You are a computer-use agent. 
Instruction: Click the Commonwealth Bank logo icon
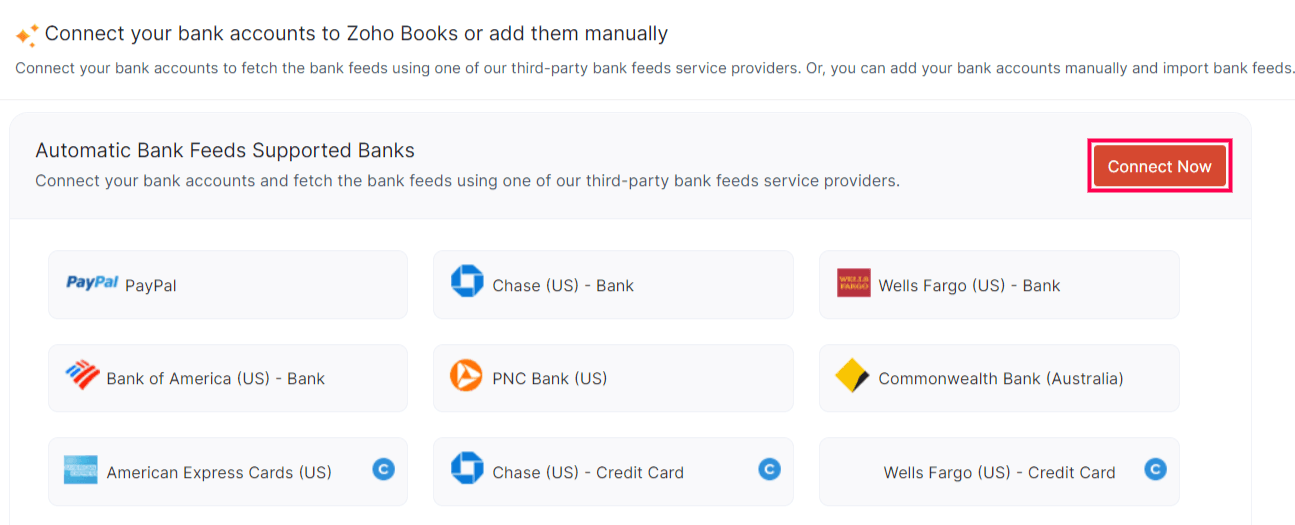tap(852, 377)
